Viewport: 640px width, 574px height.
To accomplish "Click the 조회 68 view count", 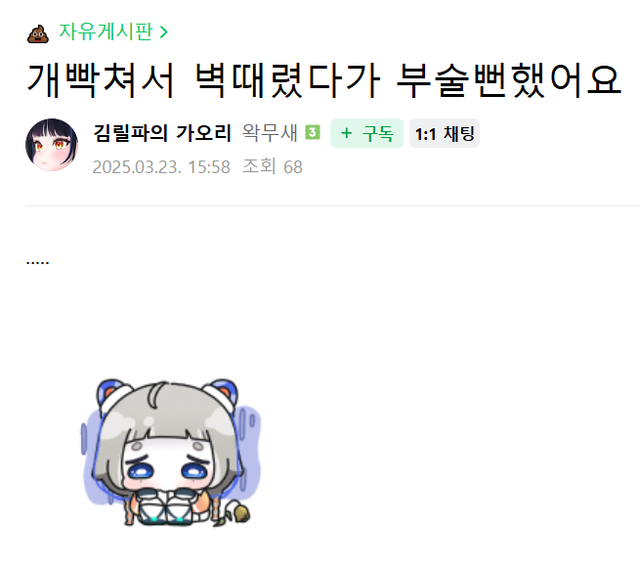I will [272, 167].
